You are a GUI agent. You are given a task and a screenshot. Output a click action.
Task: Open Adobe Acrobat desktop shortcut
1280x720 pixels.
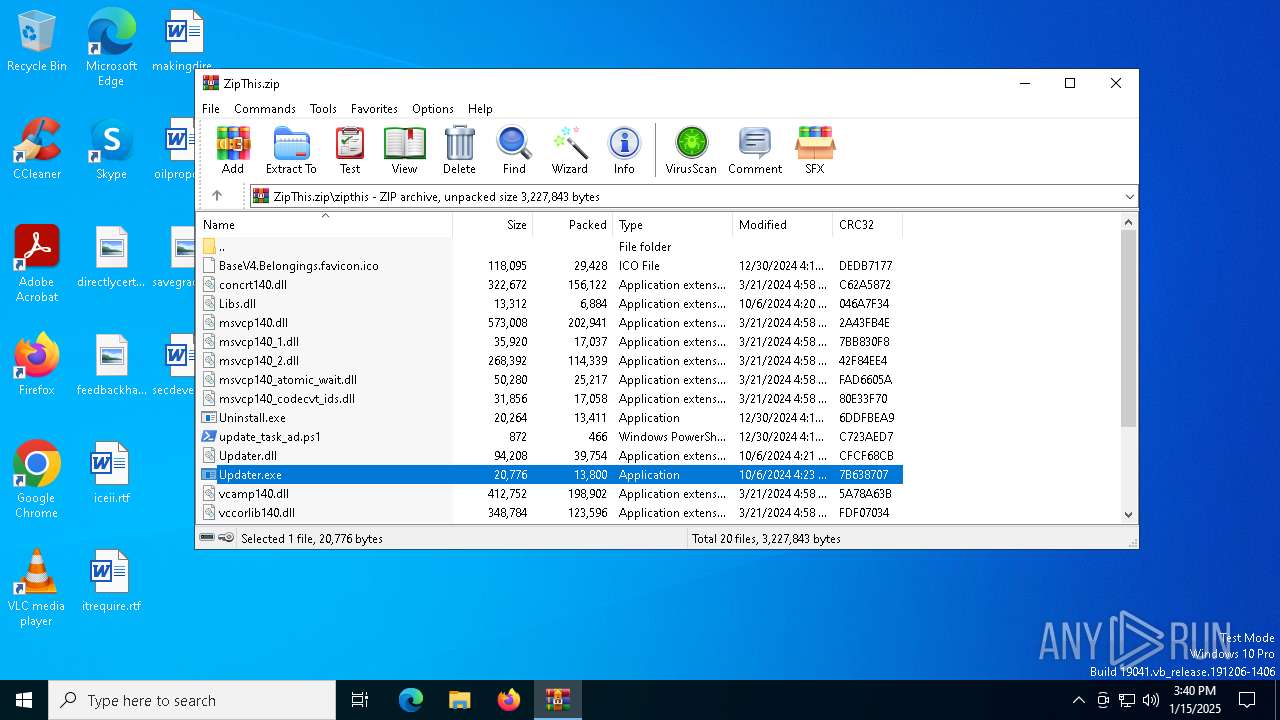pyautogui.click(x=37, y=264)
